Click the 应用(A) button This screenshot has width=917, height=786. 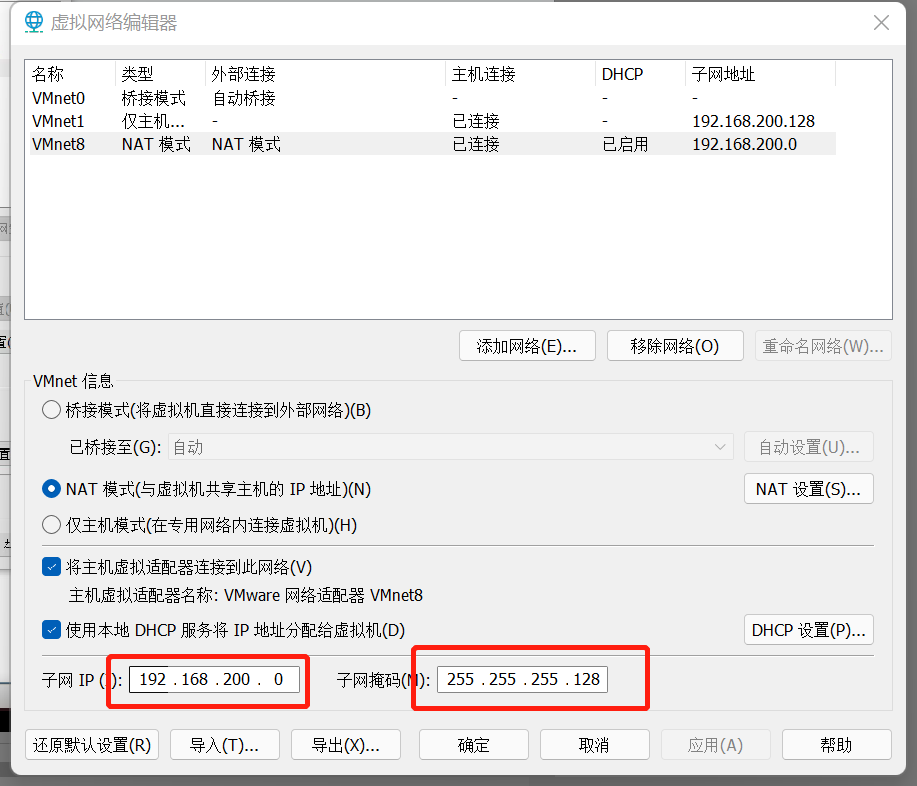coord(716,745)
